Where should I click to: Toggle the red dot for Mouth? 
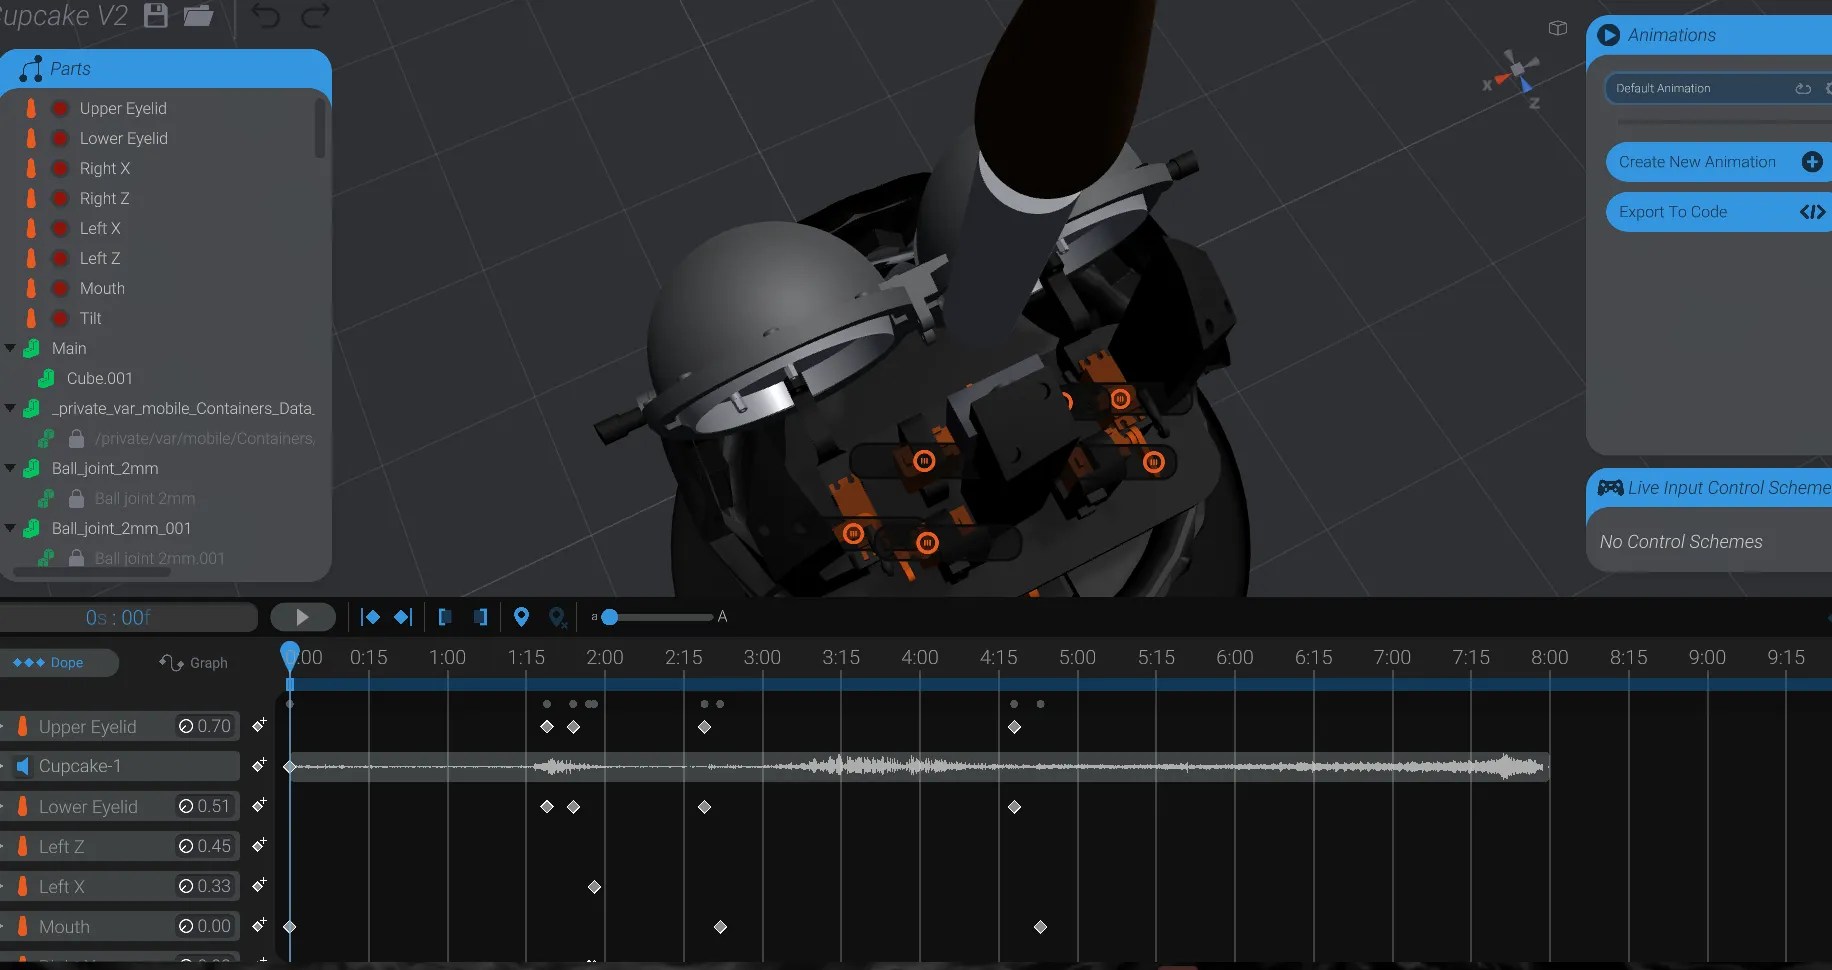click(60, 288)
